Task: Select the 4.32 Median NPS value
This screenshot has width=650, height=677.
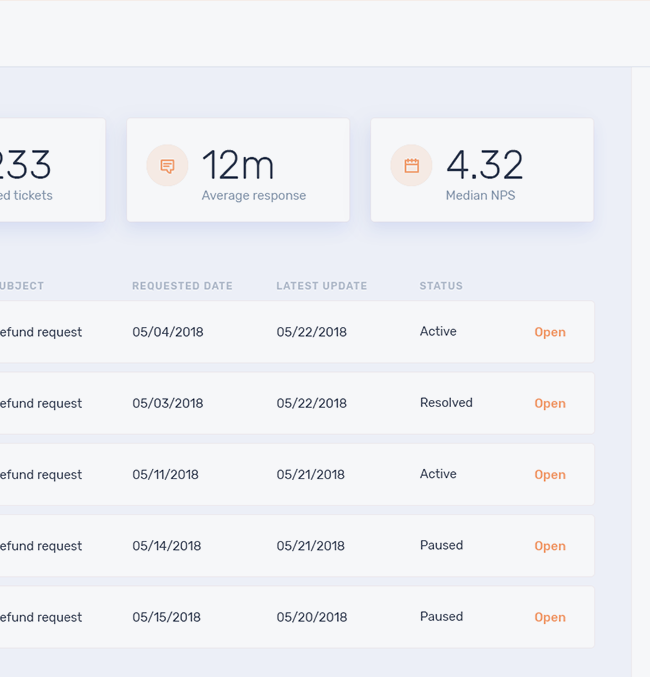Action: click(484, 165)
